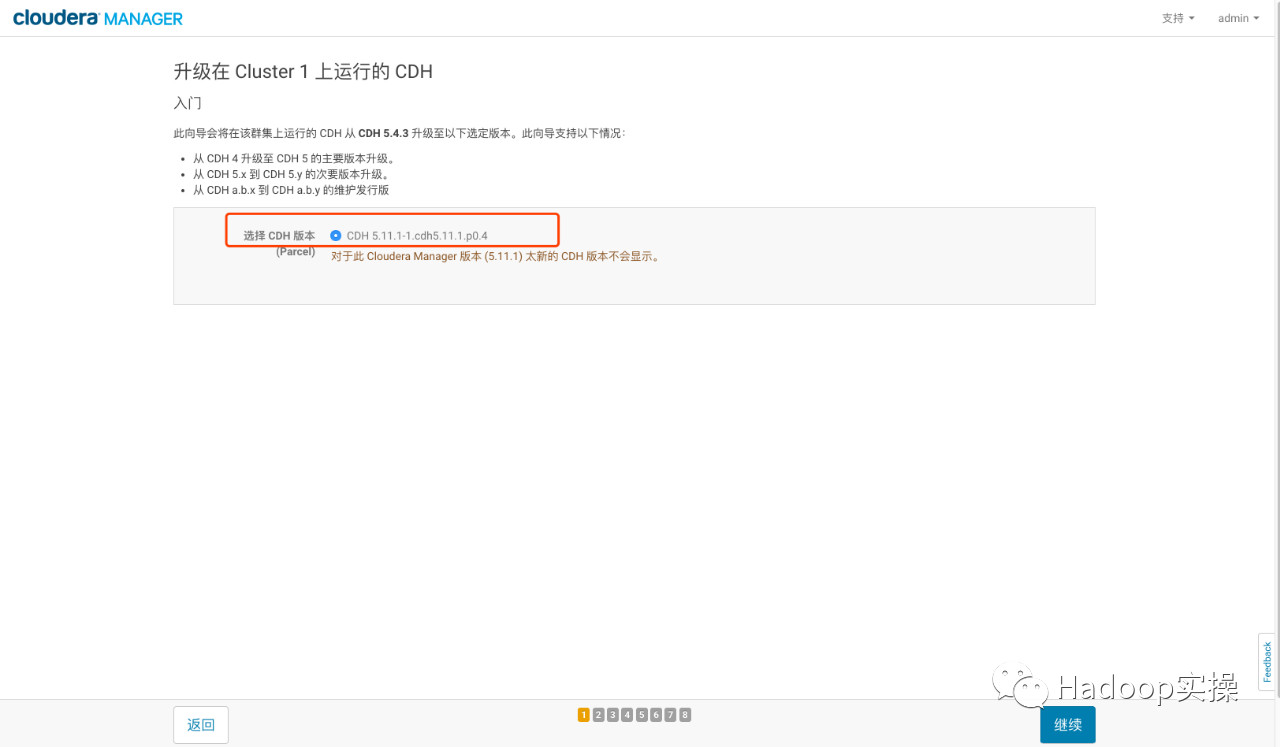Click the Cloudera Manager logo
Viewport: 1280px width, 747px height.
click(x=98, y=18)
